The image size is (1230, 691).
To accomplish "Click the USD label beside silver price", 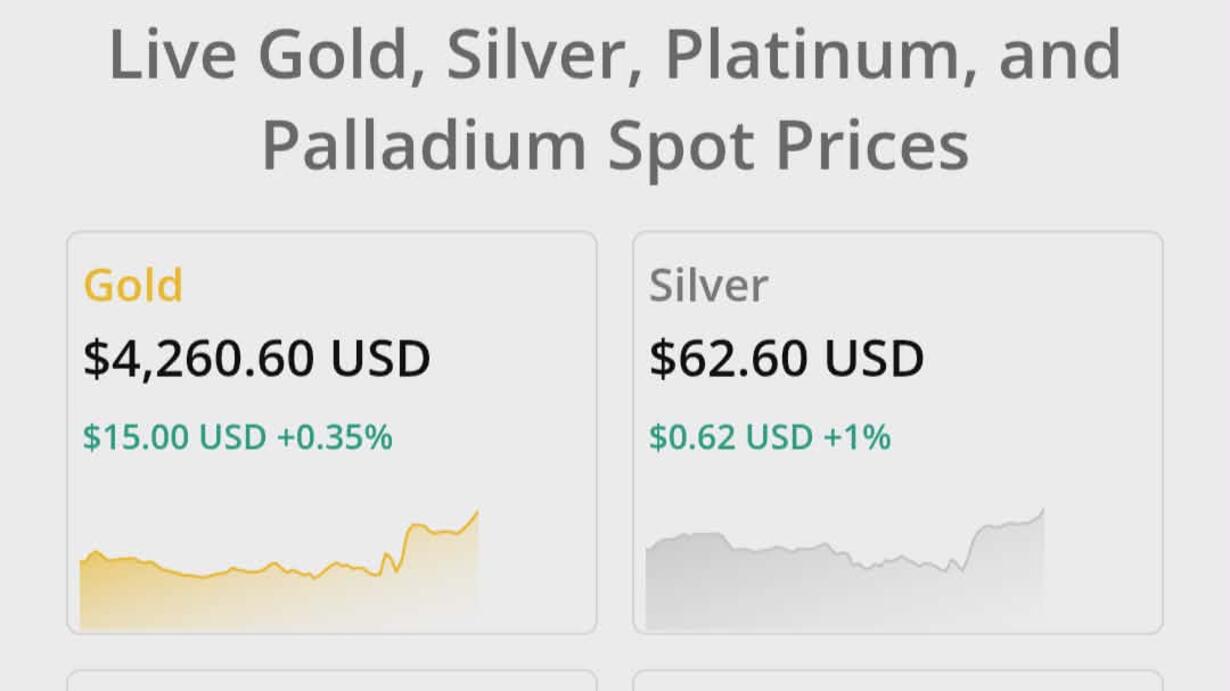I will pos(872,359).
